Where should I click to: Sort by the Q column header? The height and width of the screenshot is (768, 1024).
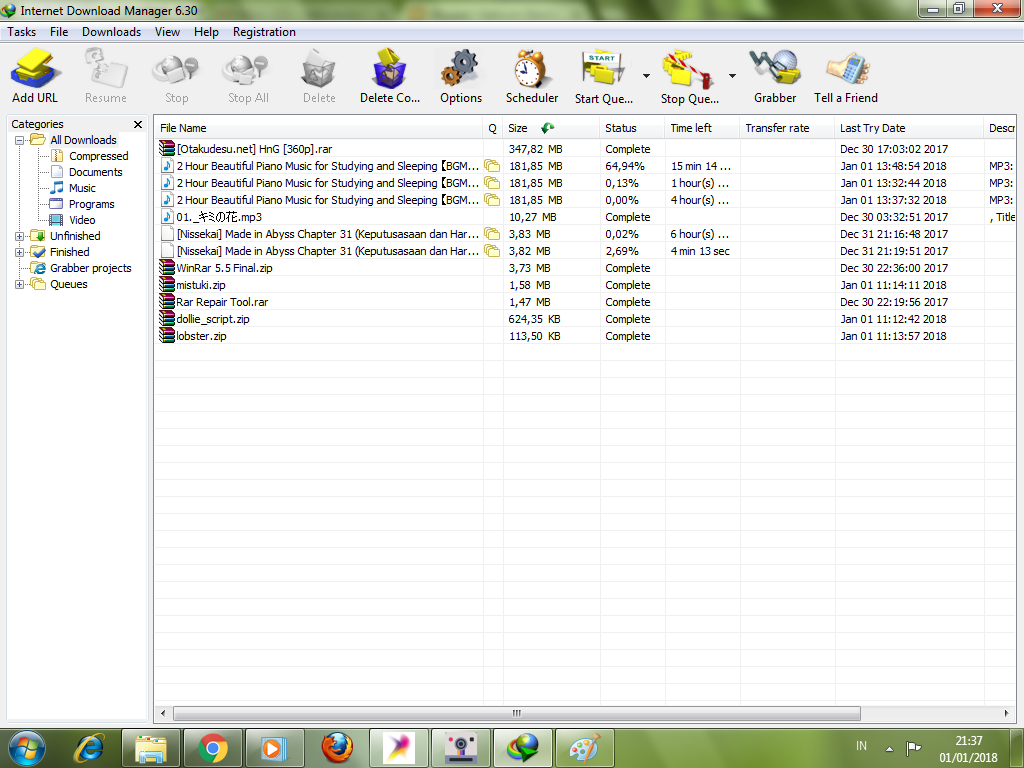(493, 128)
